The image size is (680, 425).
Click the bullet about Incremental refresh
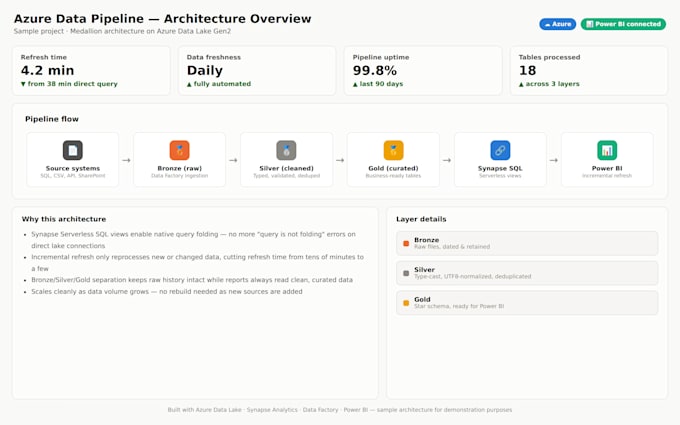click(197, 263)
